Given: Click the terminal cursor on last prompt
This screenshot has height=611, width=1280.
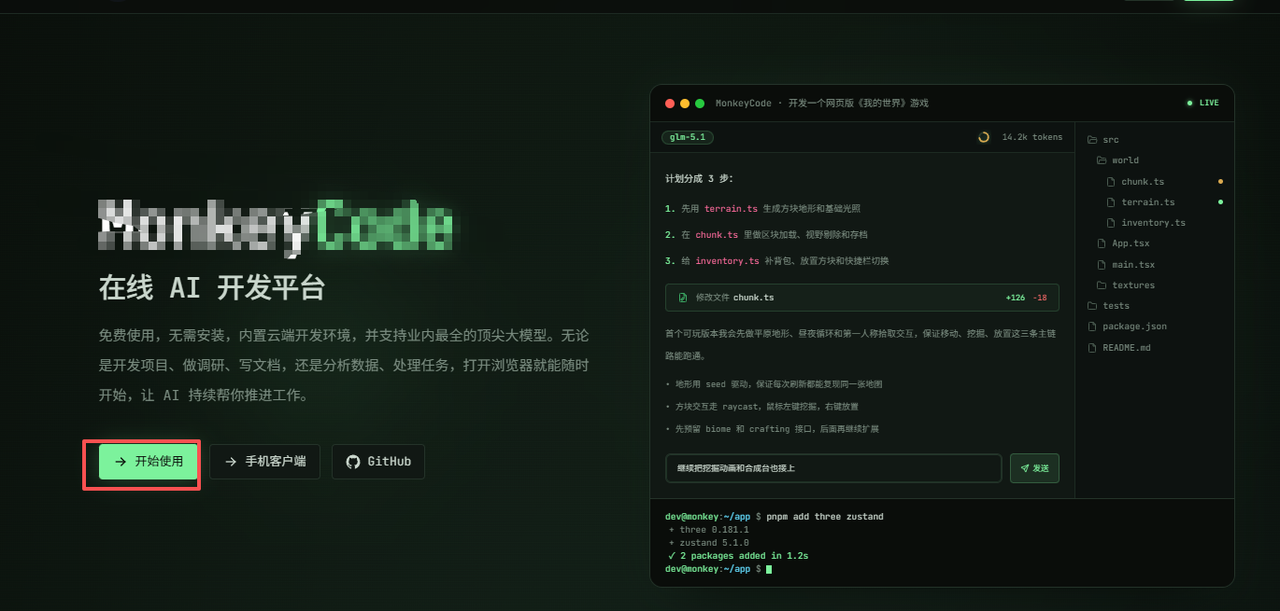Looking at the screenshot, I should tap(769, 569).
